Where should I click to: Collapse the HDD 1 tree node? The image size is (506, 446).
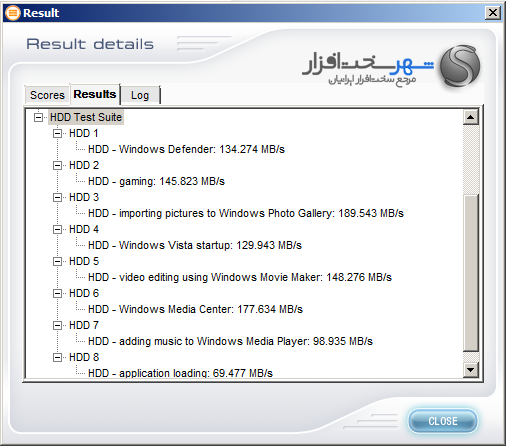point(57,134)
